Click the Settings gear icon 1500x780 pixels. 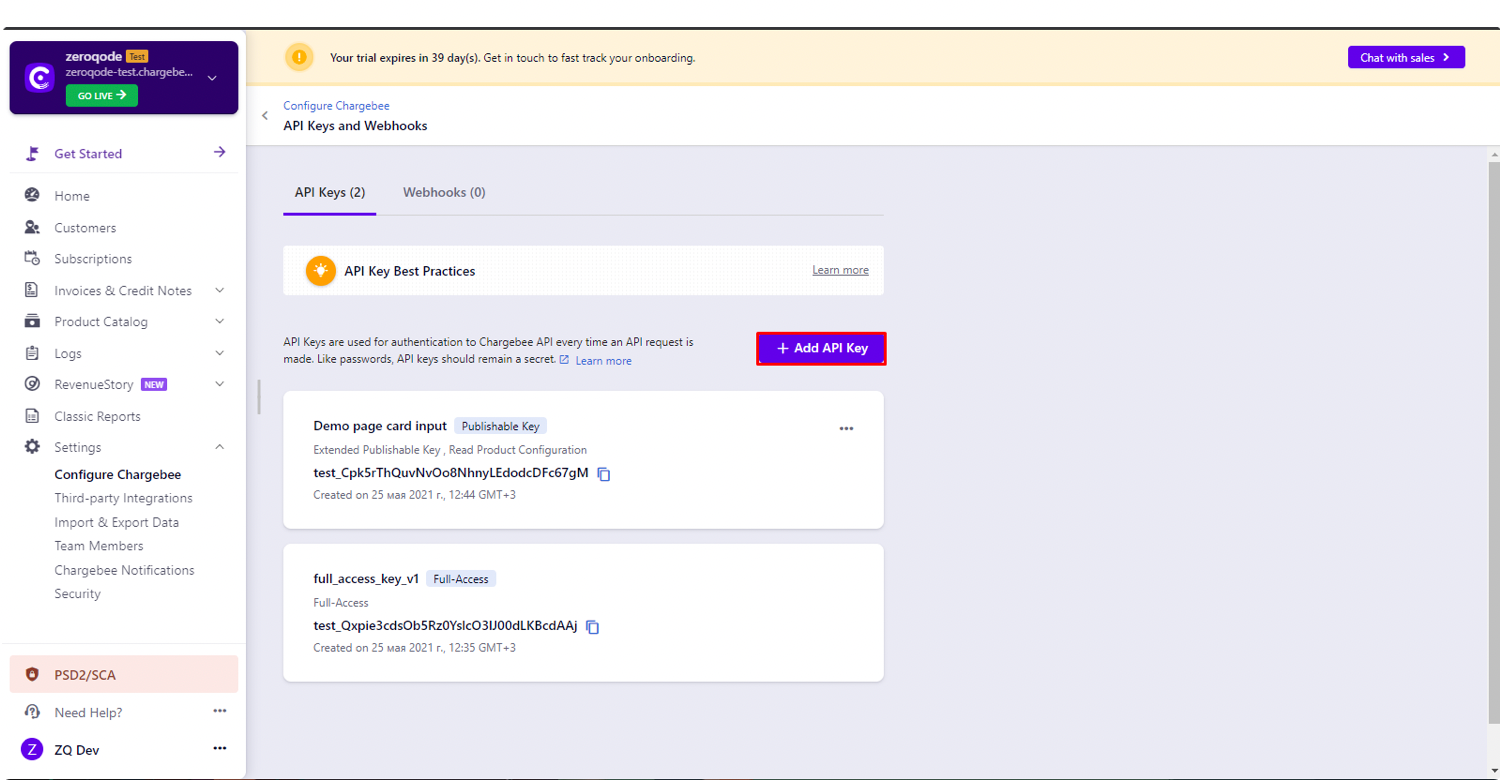click(32, 448)
